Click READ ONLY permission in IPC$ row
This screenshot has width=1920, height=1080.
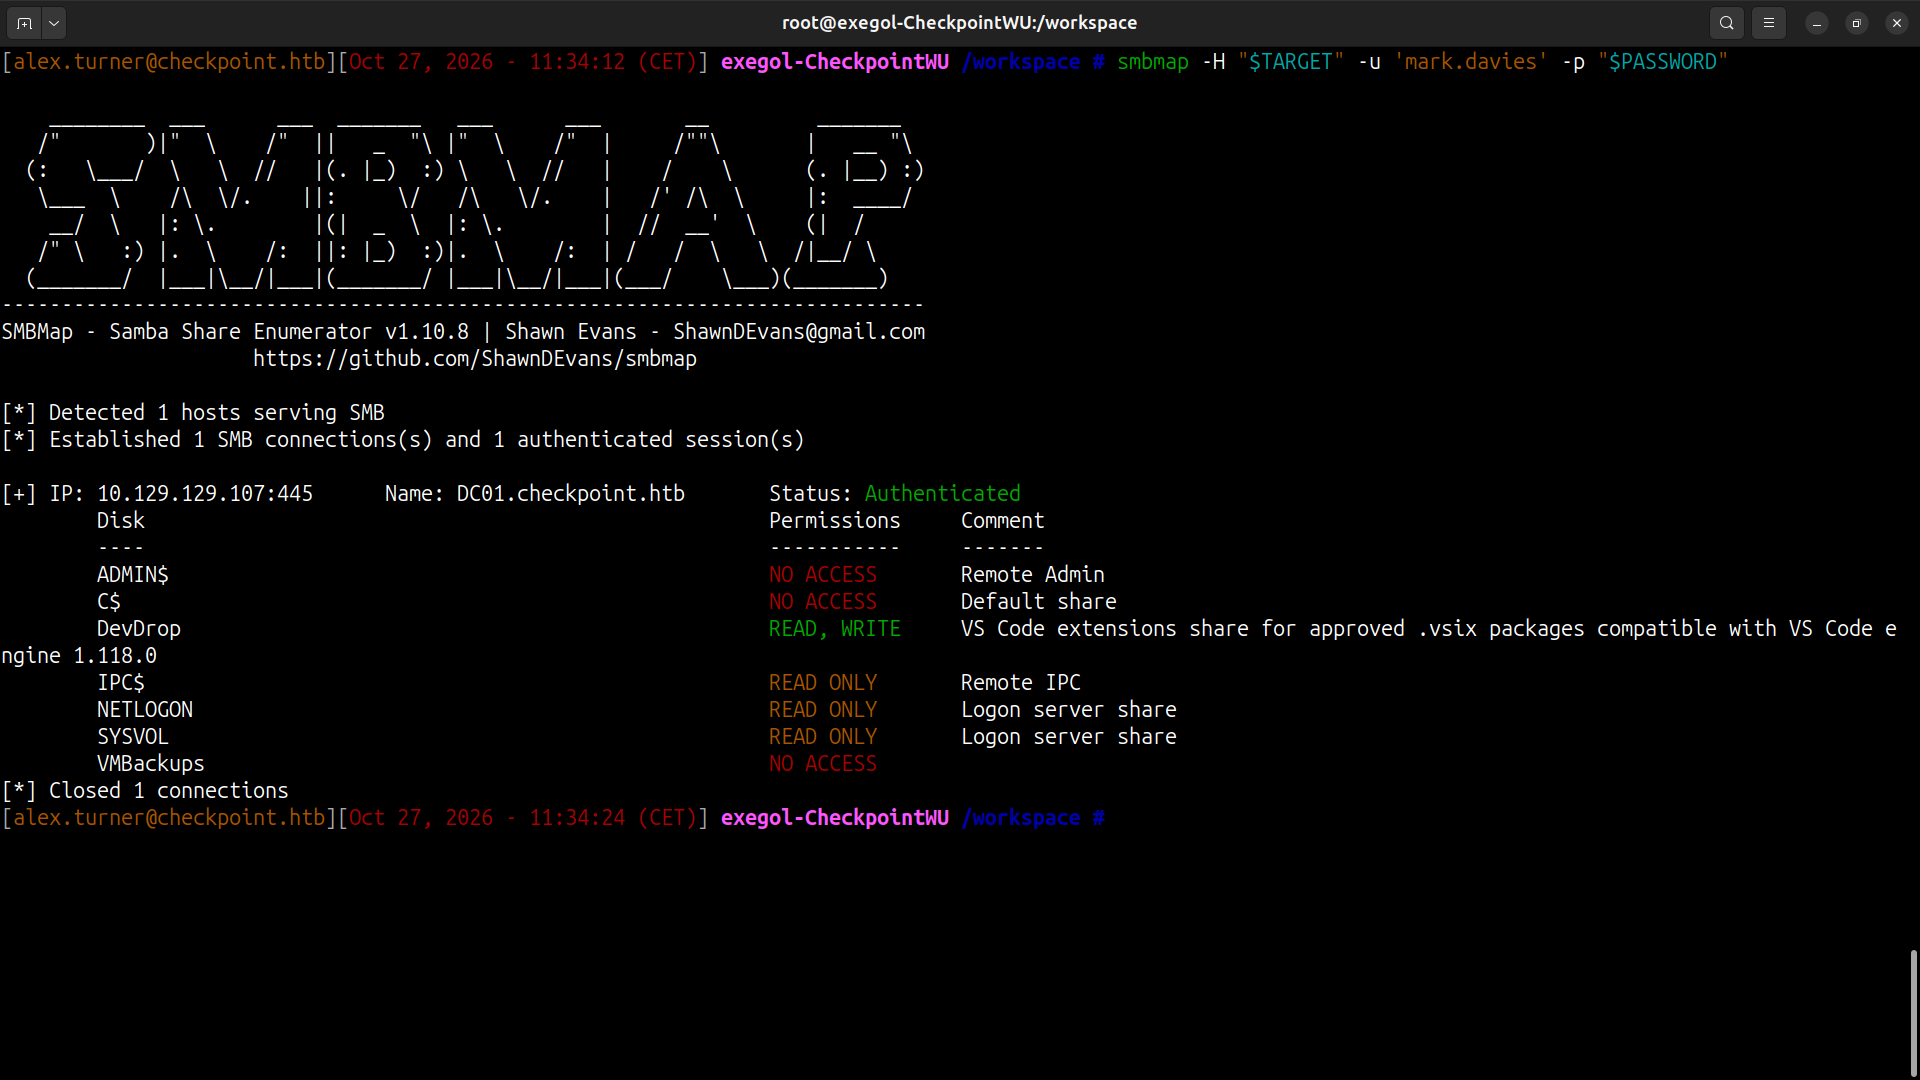pos(823,683)
